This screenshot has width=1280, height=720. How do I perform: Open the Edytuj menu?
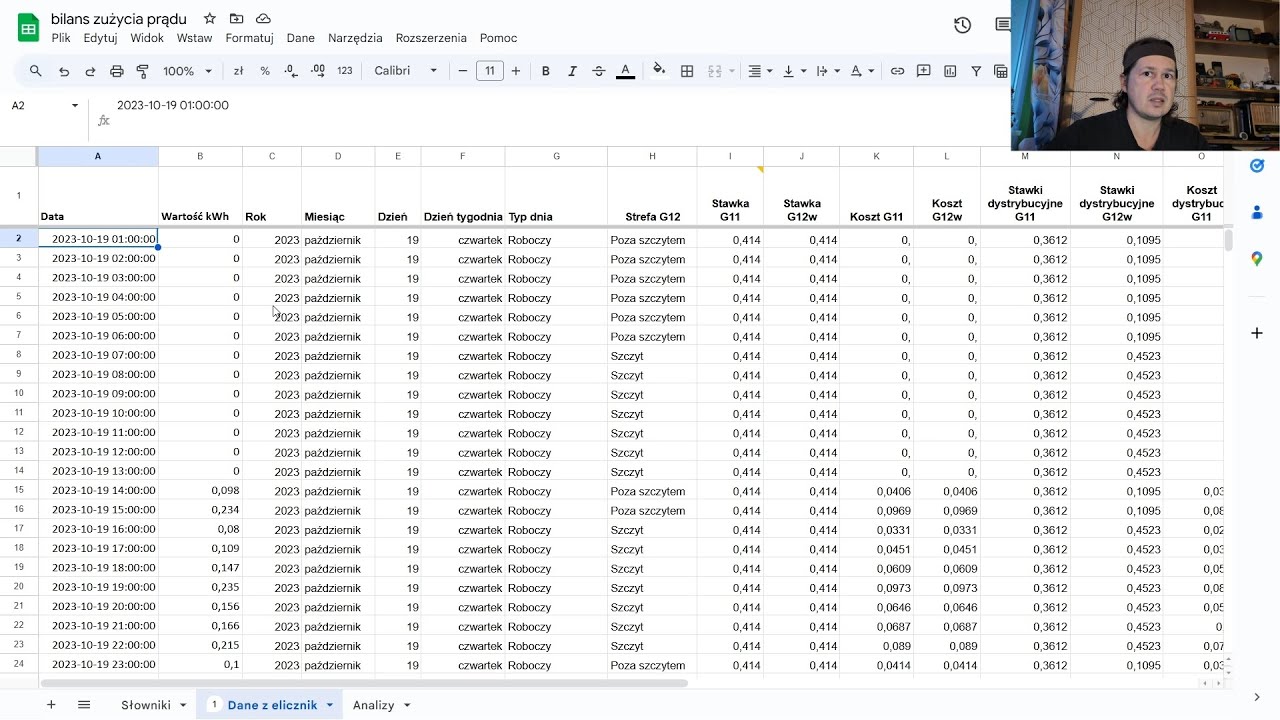click(100, 38)
